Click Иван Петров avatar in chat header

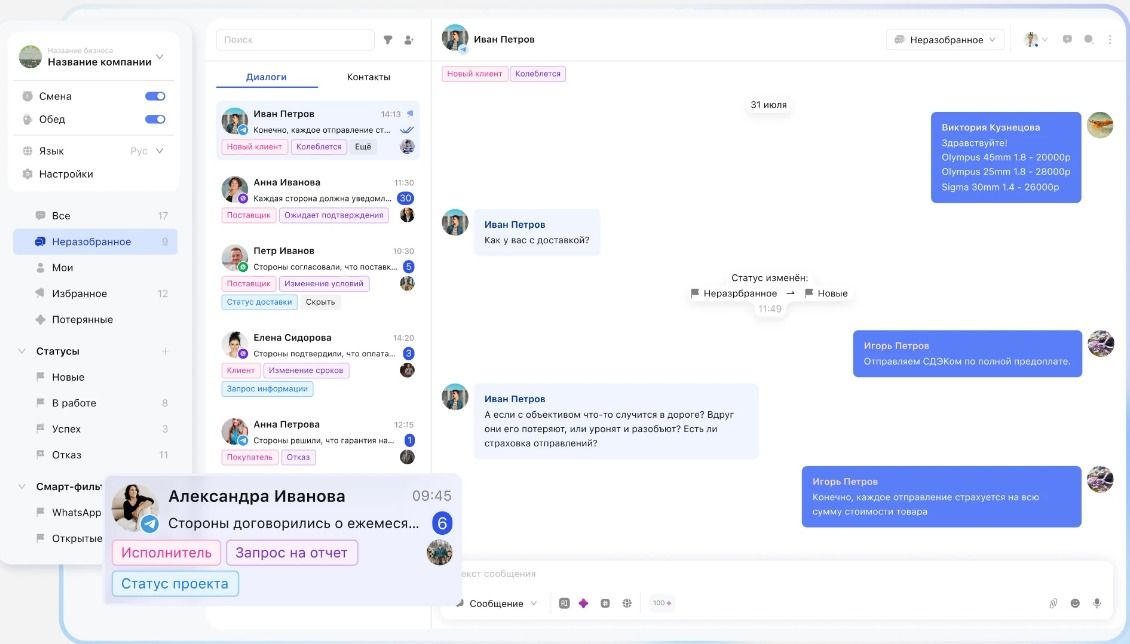[x=455, y=39]
